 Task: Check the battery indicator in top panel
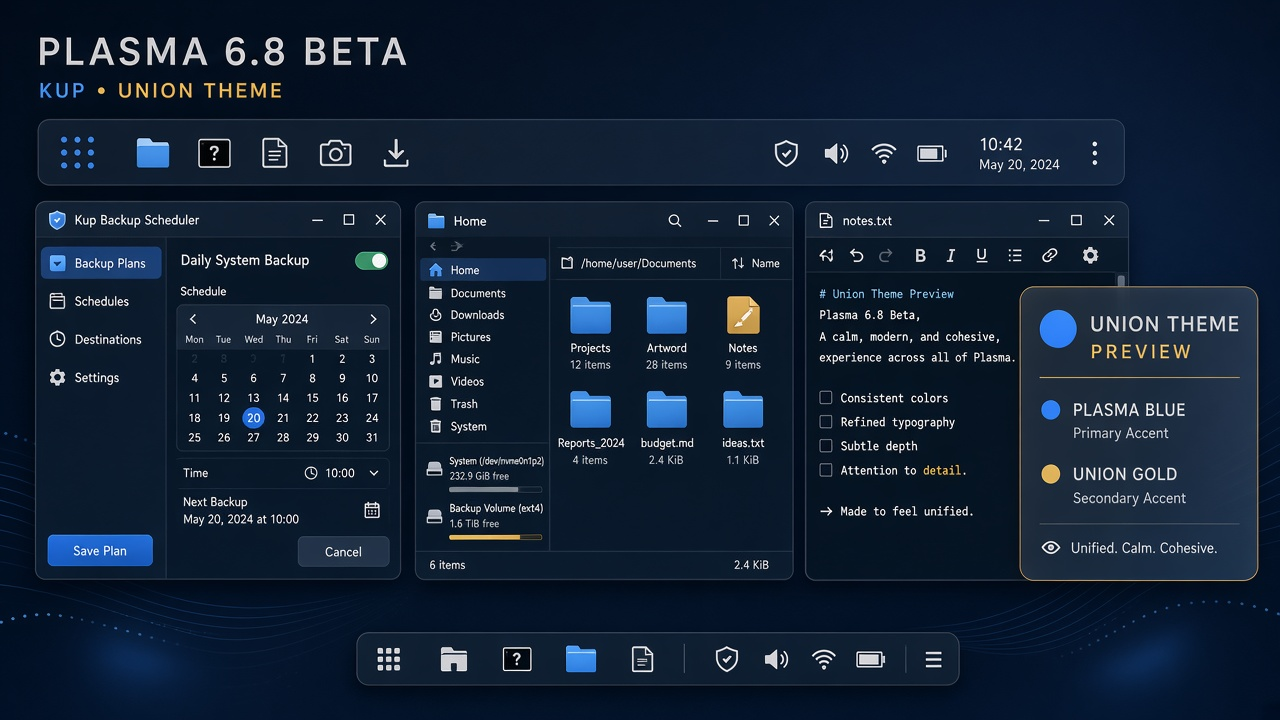(x=932, y=153)
